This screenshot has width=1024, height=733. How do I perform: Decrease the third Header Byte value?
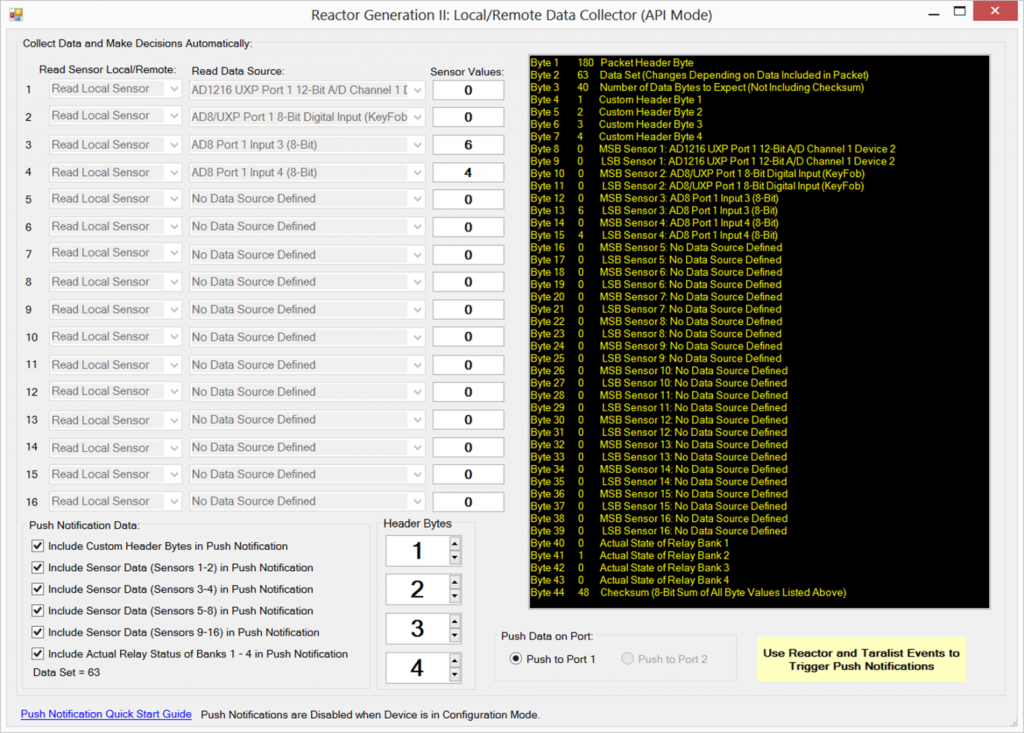coord(455,636)
